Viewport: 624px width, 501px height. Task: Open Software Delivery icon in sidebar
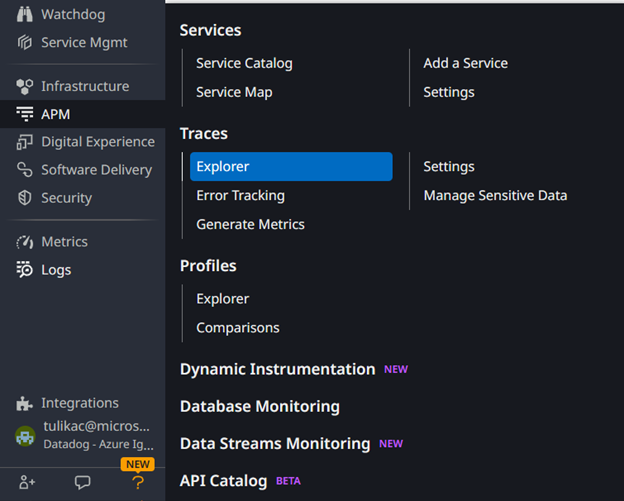pyautogui.click(x=25, y=170)
